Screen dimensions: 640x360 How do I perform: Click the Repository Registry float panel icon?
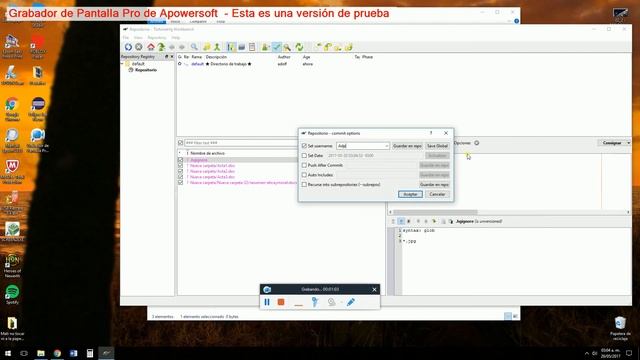pyautogui.click(x=167, y=57)
